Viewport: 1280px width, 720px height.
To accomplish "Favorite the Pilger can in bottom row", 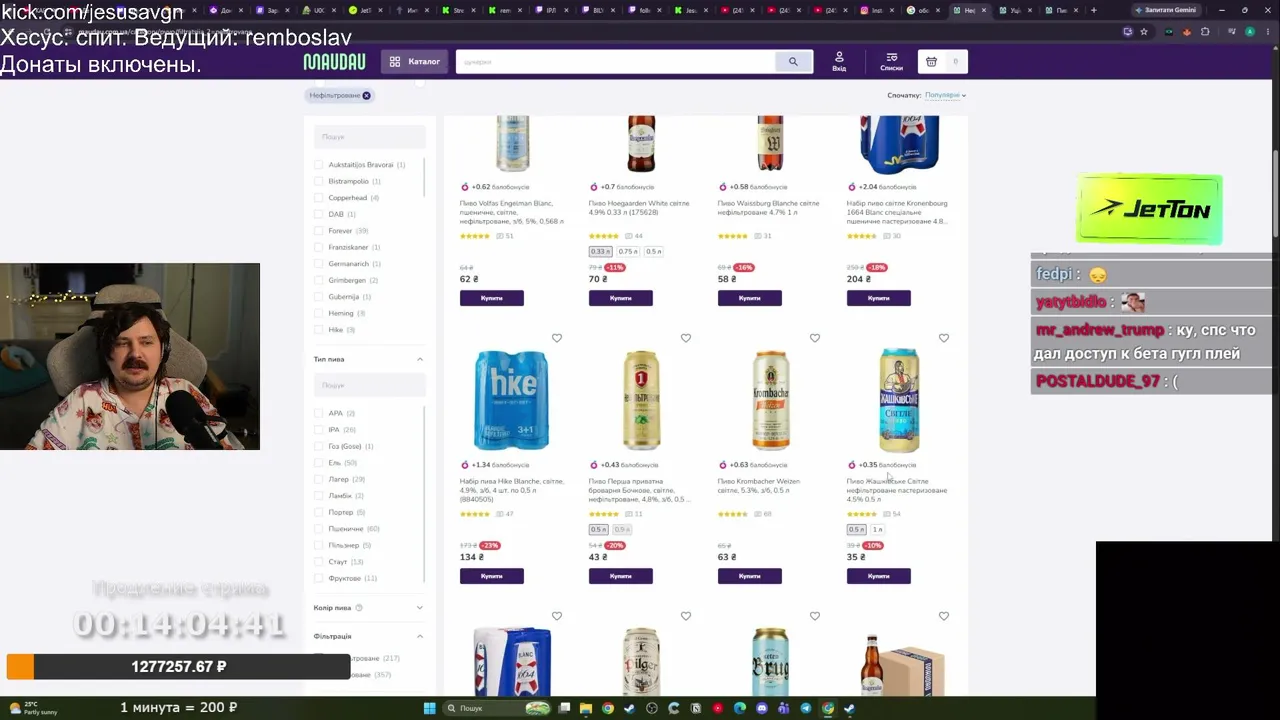I will click(686, 616).
